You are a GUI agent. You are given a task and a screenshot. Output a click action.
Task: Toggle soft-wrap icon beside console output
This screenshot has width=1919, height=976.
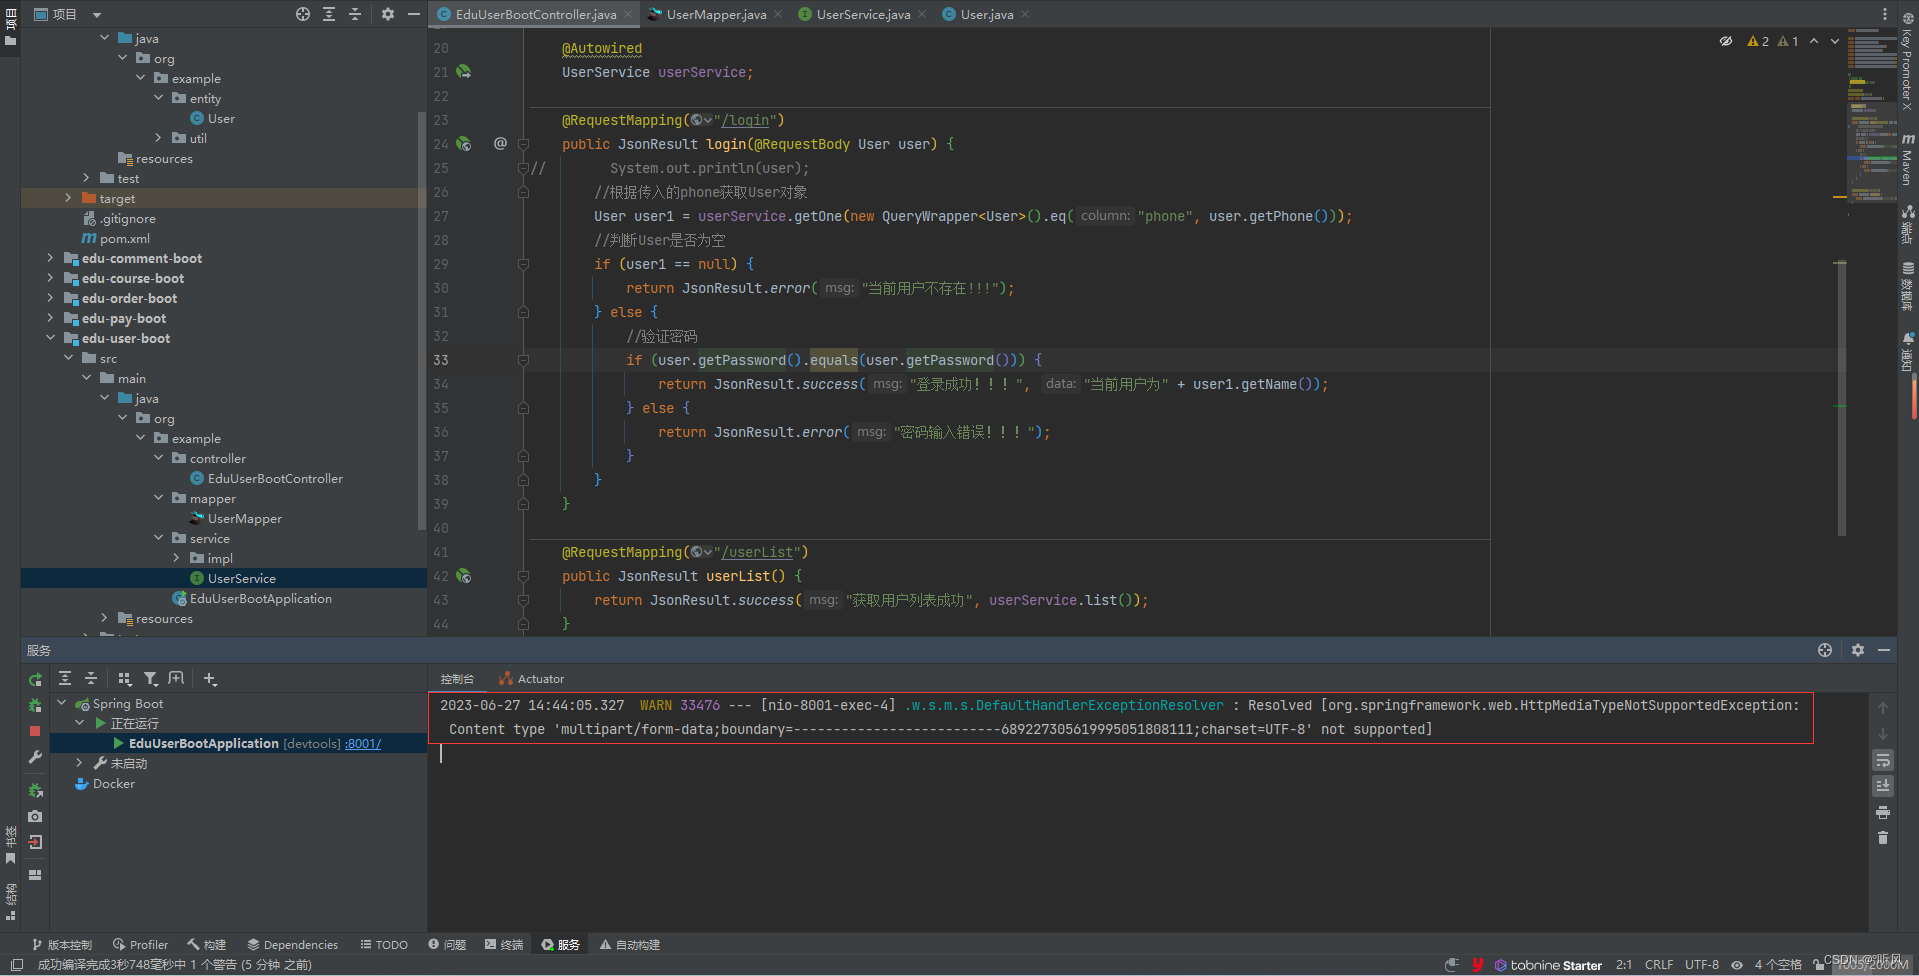[1883, 761]
